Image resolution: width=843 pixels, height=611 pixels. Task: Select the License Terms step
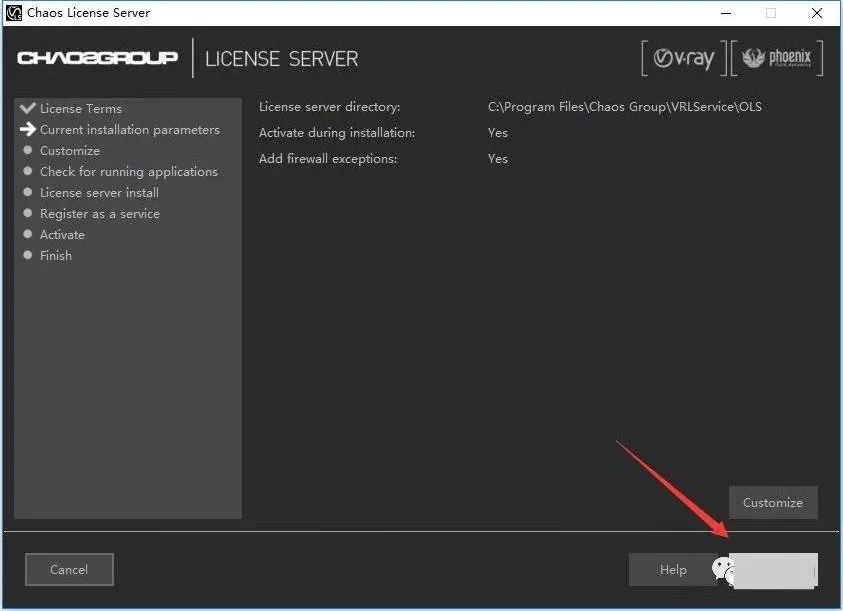point(81,109)
